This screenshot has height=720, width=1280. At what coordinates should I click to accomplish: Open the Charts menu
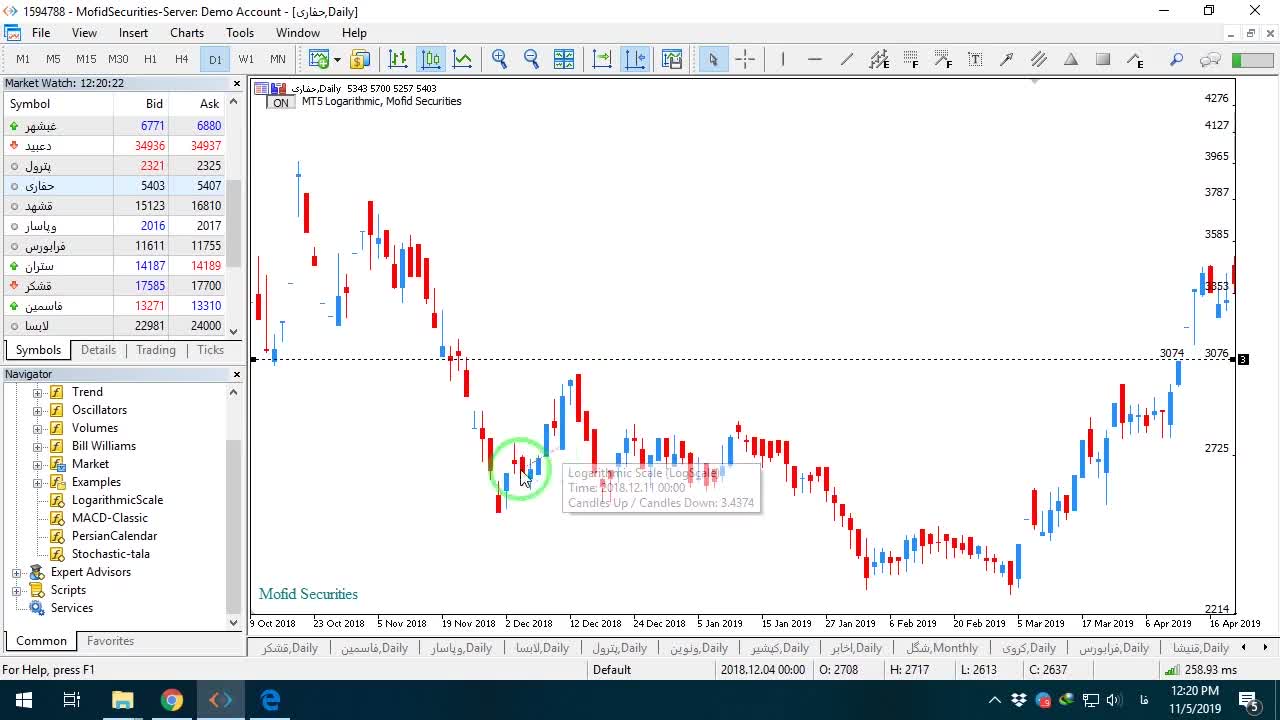187,32
